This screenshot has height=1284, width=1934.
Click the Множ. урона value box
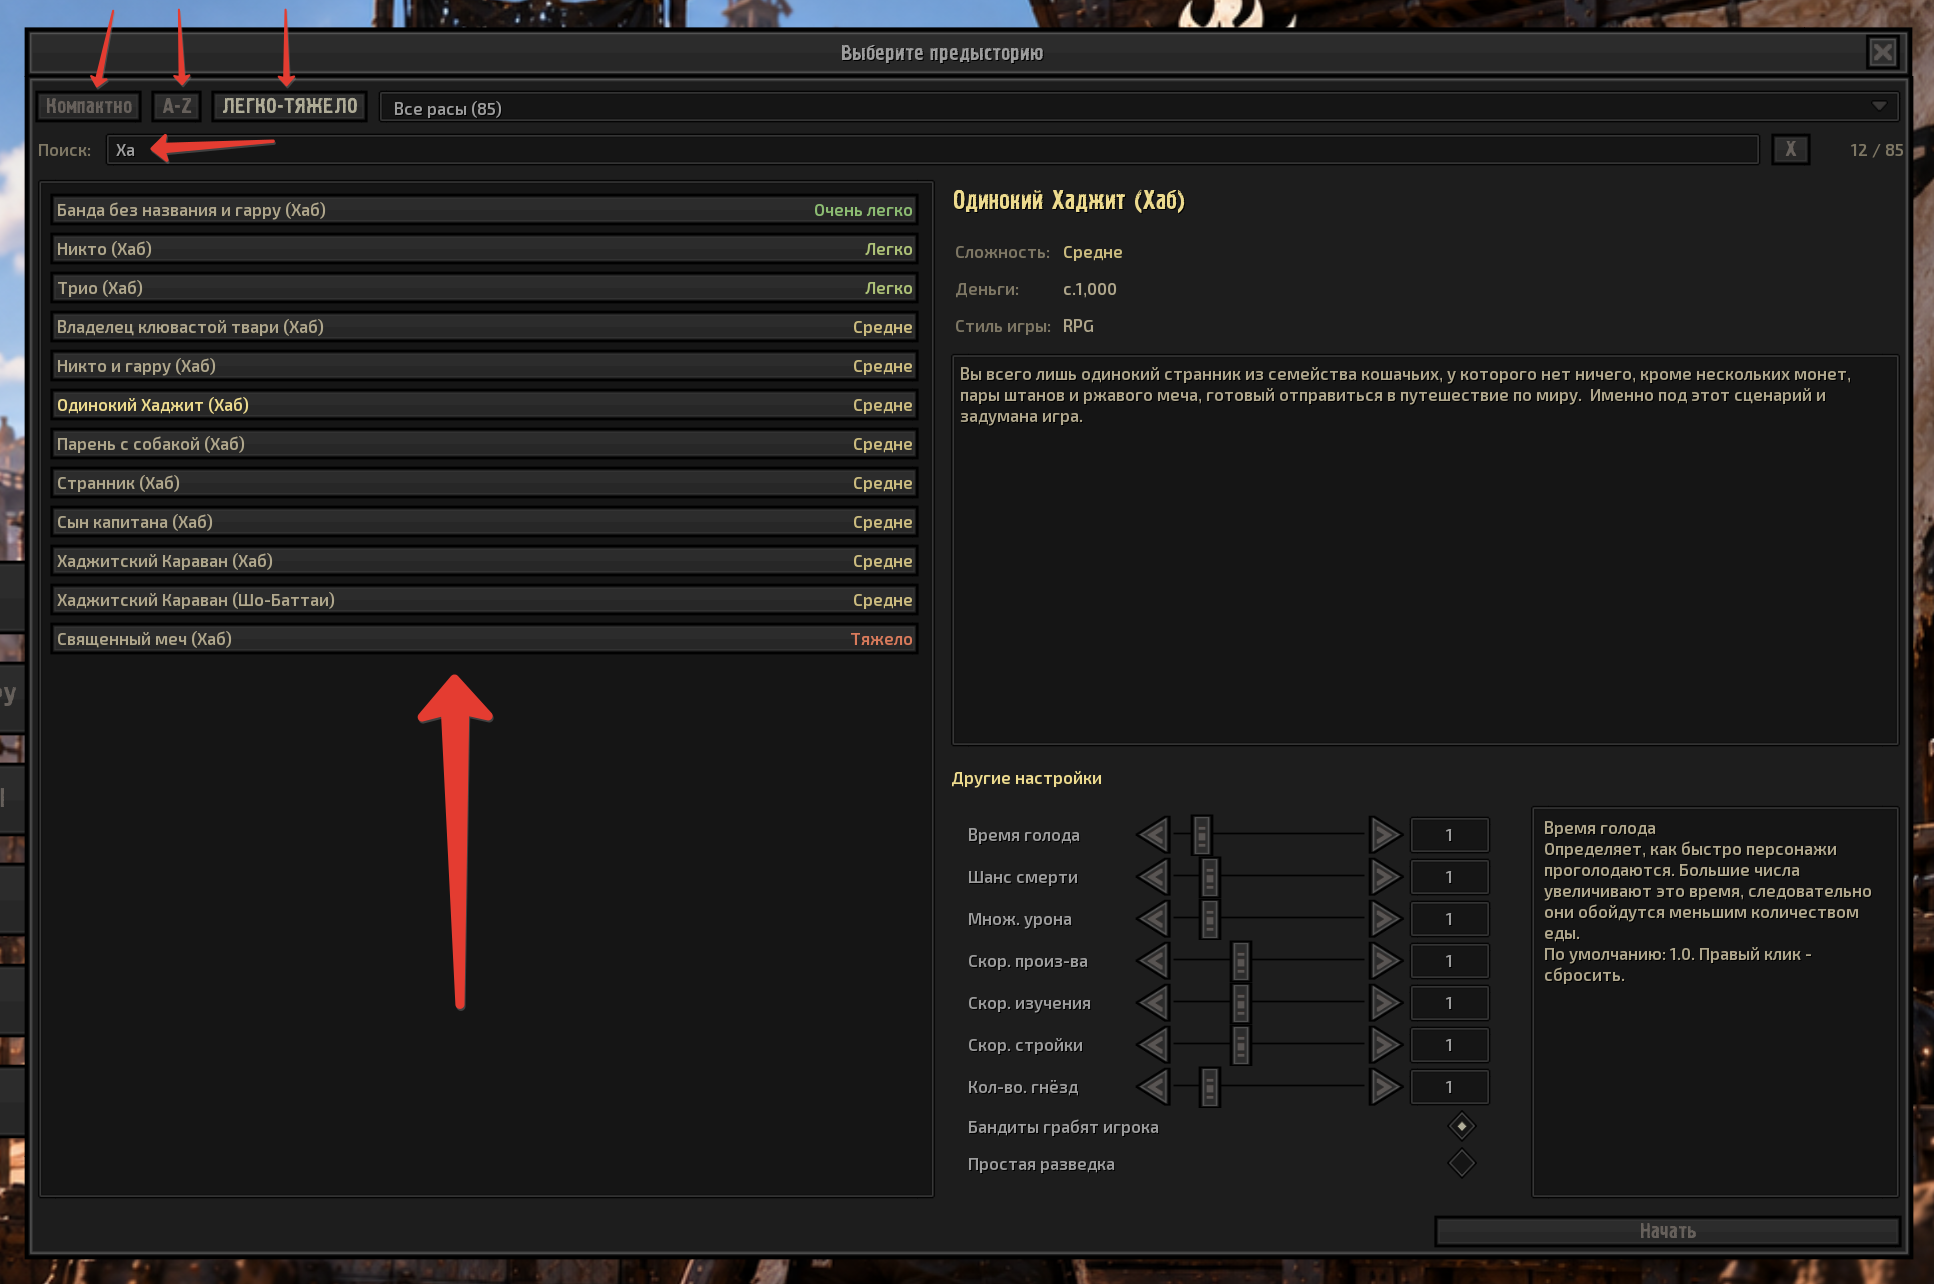point(1449,919)
